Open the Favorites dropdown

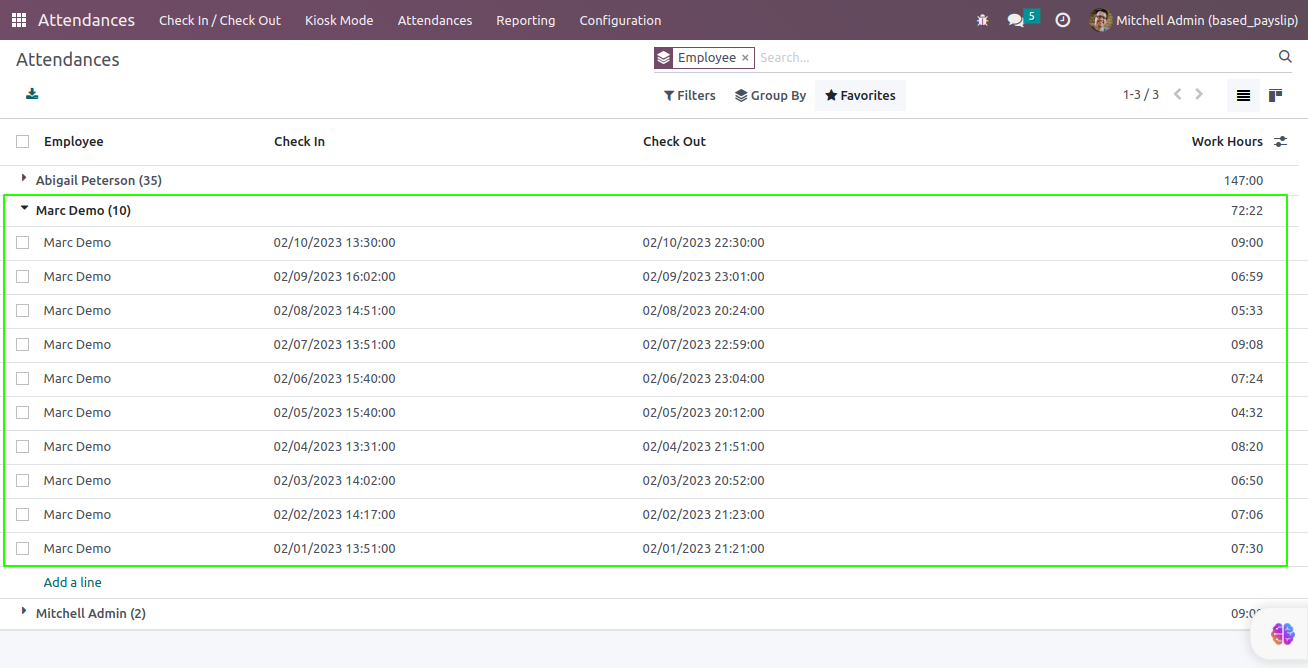click(860, 95)
